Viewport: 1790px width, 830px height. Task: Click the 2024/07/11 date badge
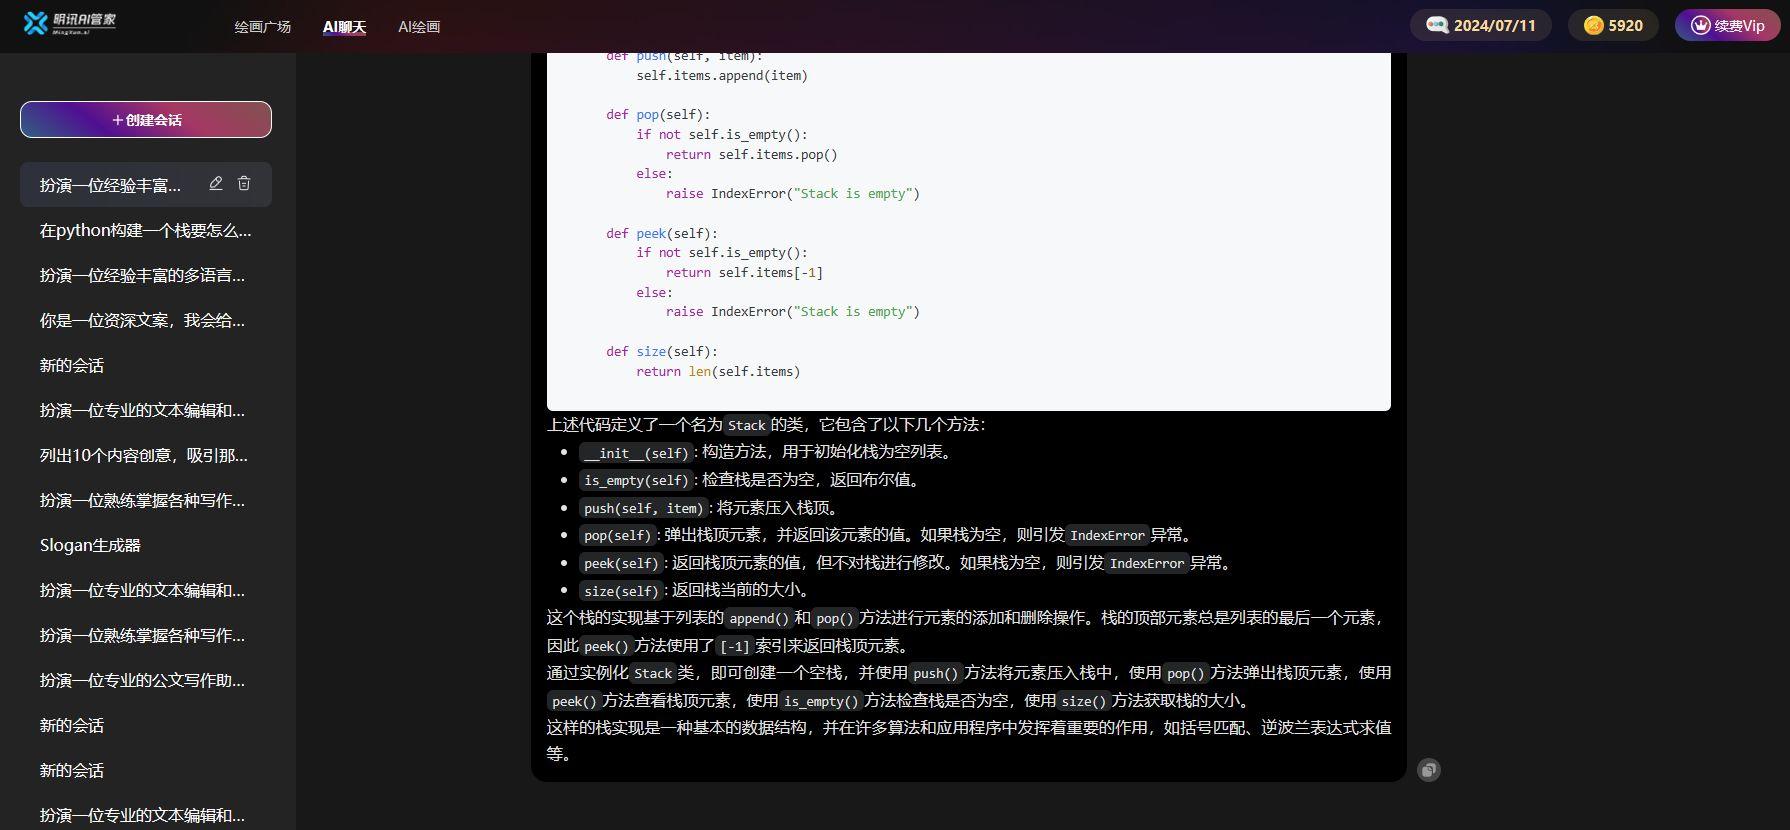(x=1494, y=26)
